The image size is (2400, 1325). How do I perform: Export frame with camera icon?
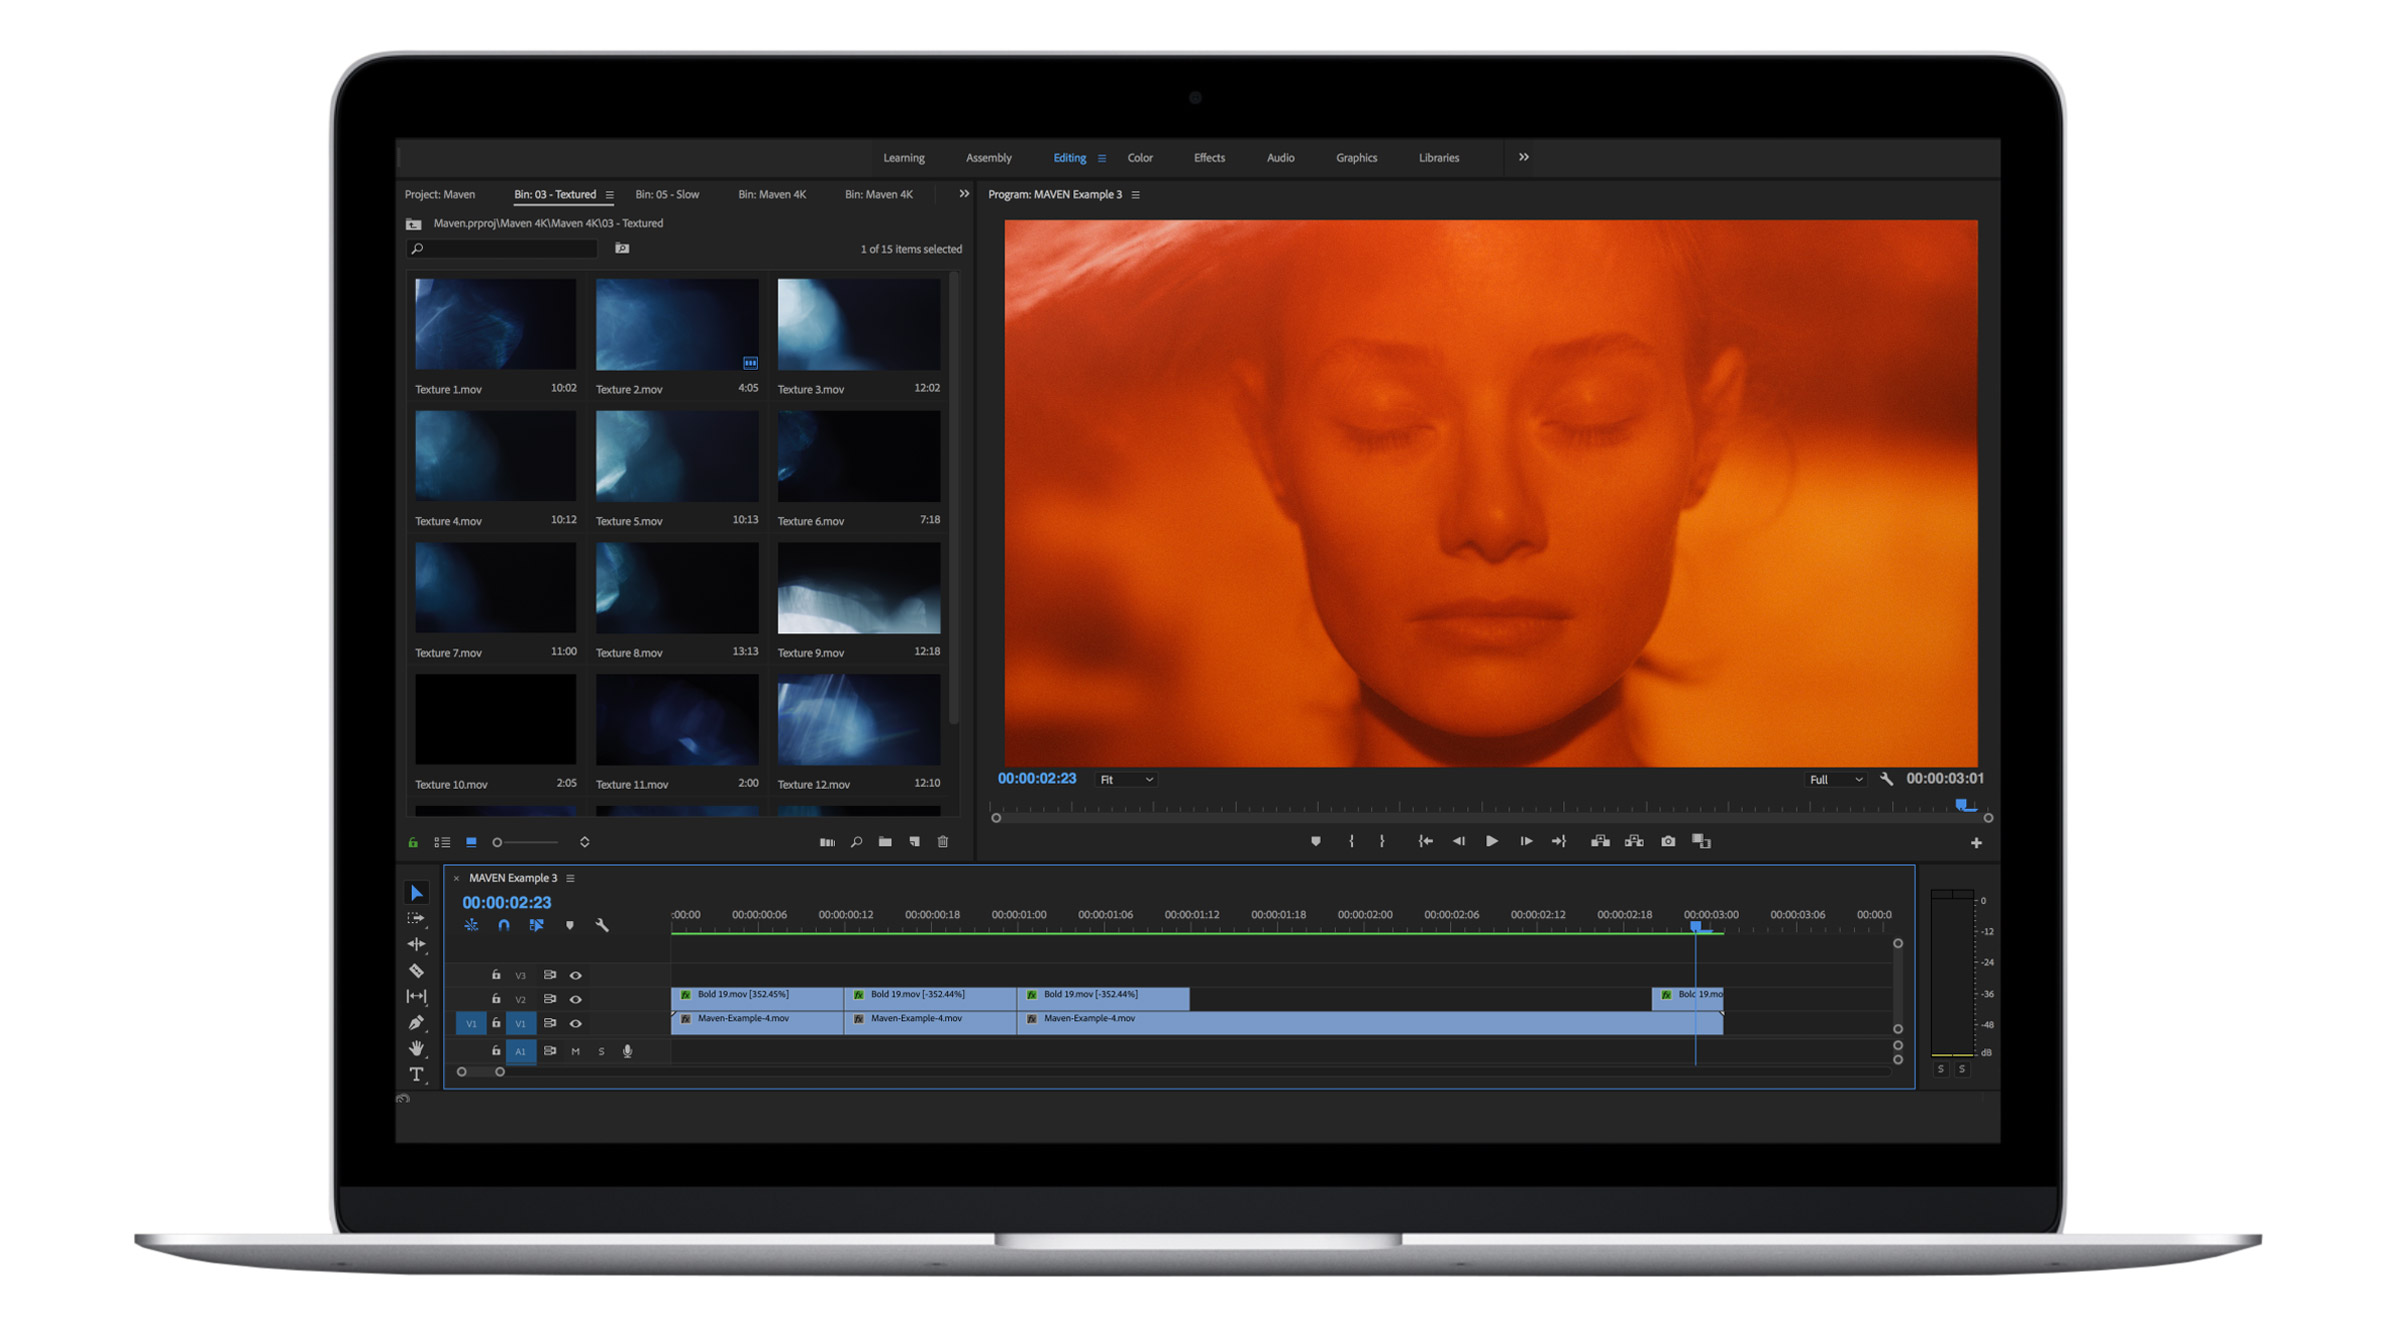click(1668, 841)
